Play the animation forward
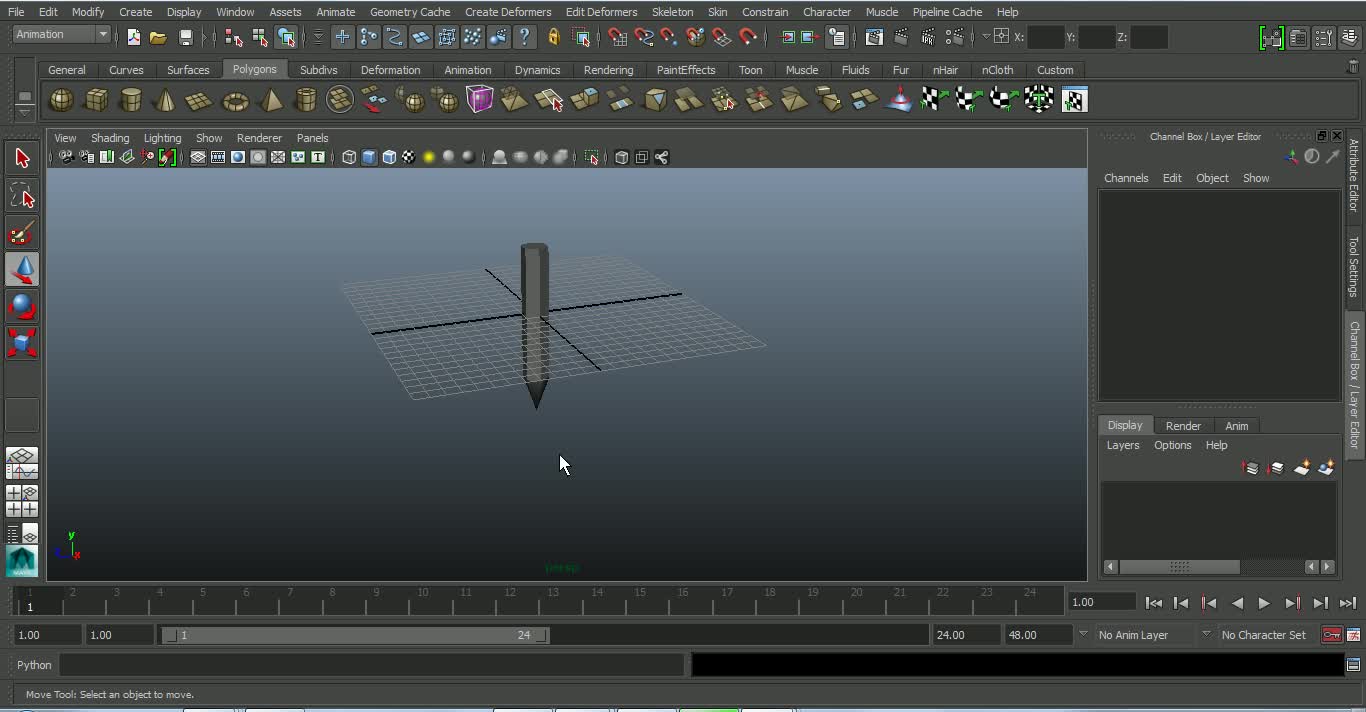 click(x=1264, y=603)
